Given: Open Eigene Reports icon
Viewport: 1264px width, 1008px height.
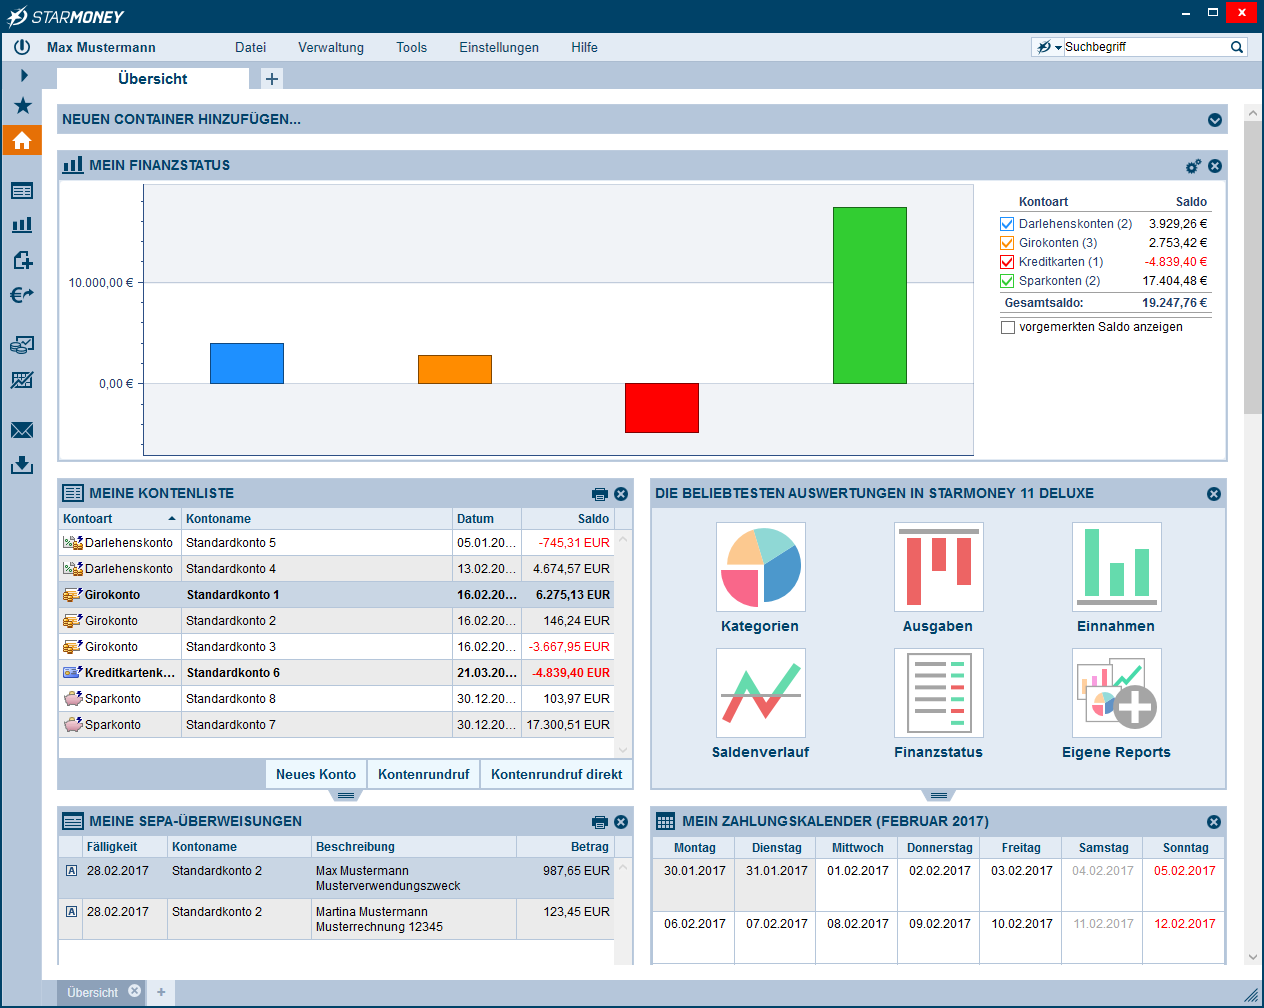Looking at the screenshot, I should pyautogui.click(x=1116, y=693).
